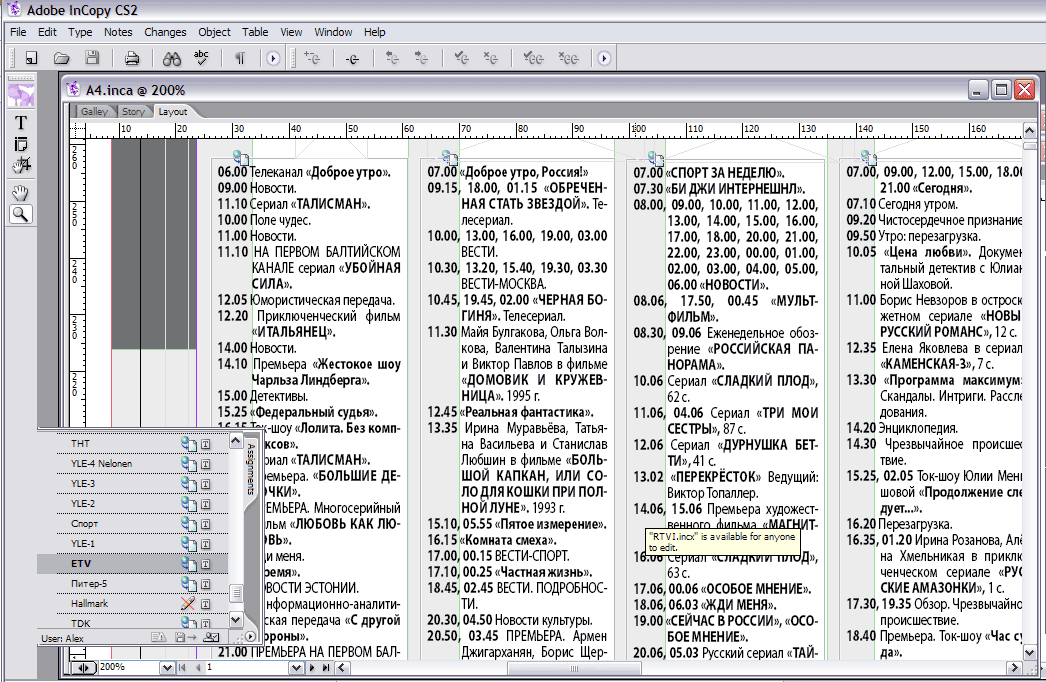Click the check out user icon in Assignments panel
1046x682 pixels.
pyautogui.click(x=211, y=637)
